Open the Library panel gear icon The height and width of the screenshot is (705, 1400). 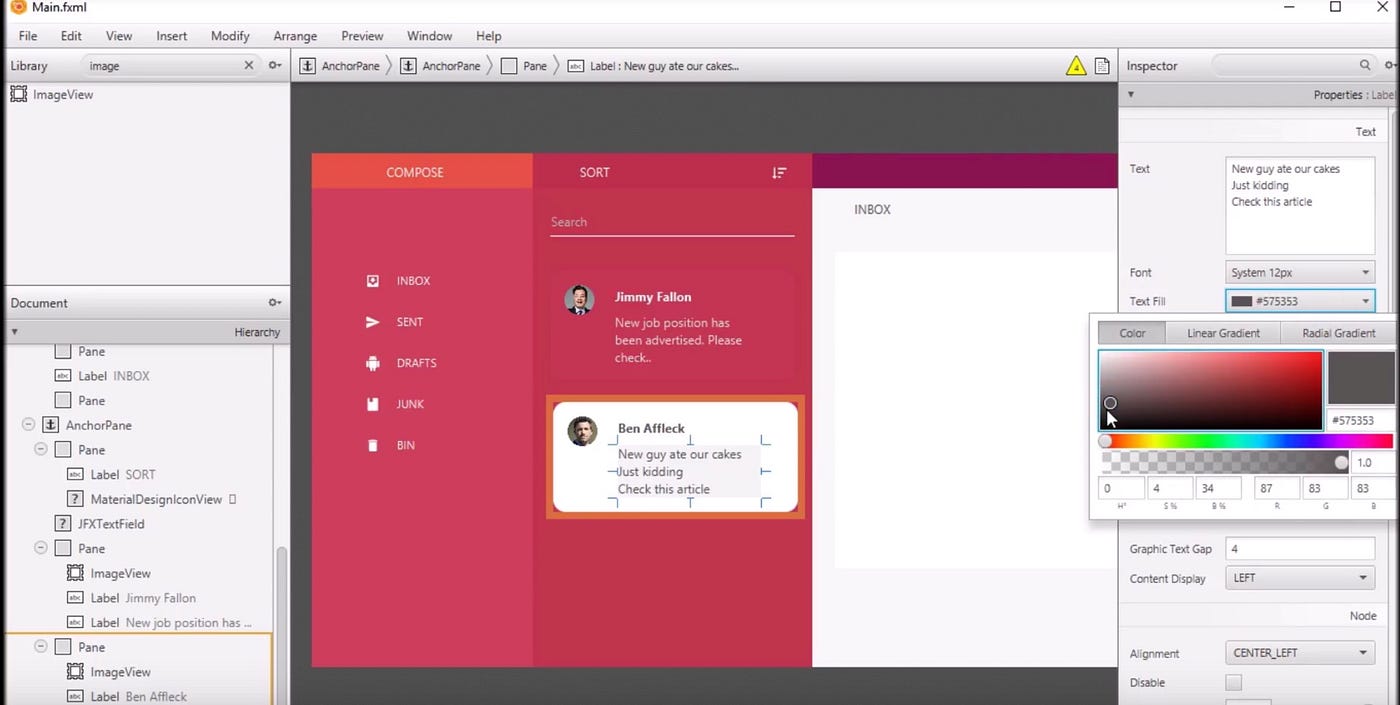coord(274,65)
